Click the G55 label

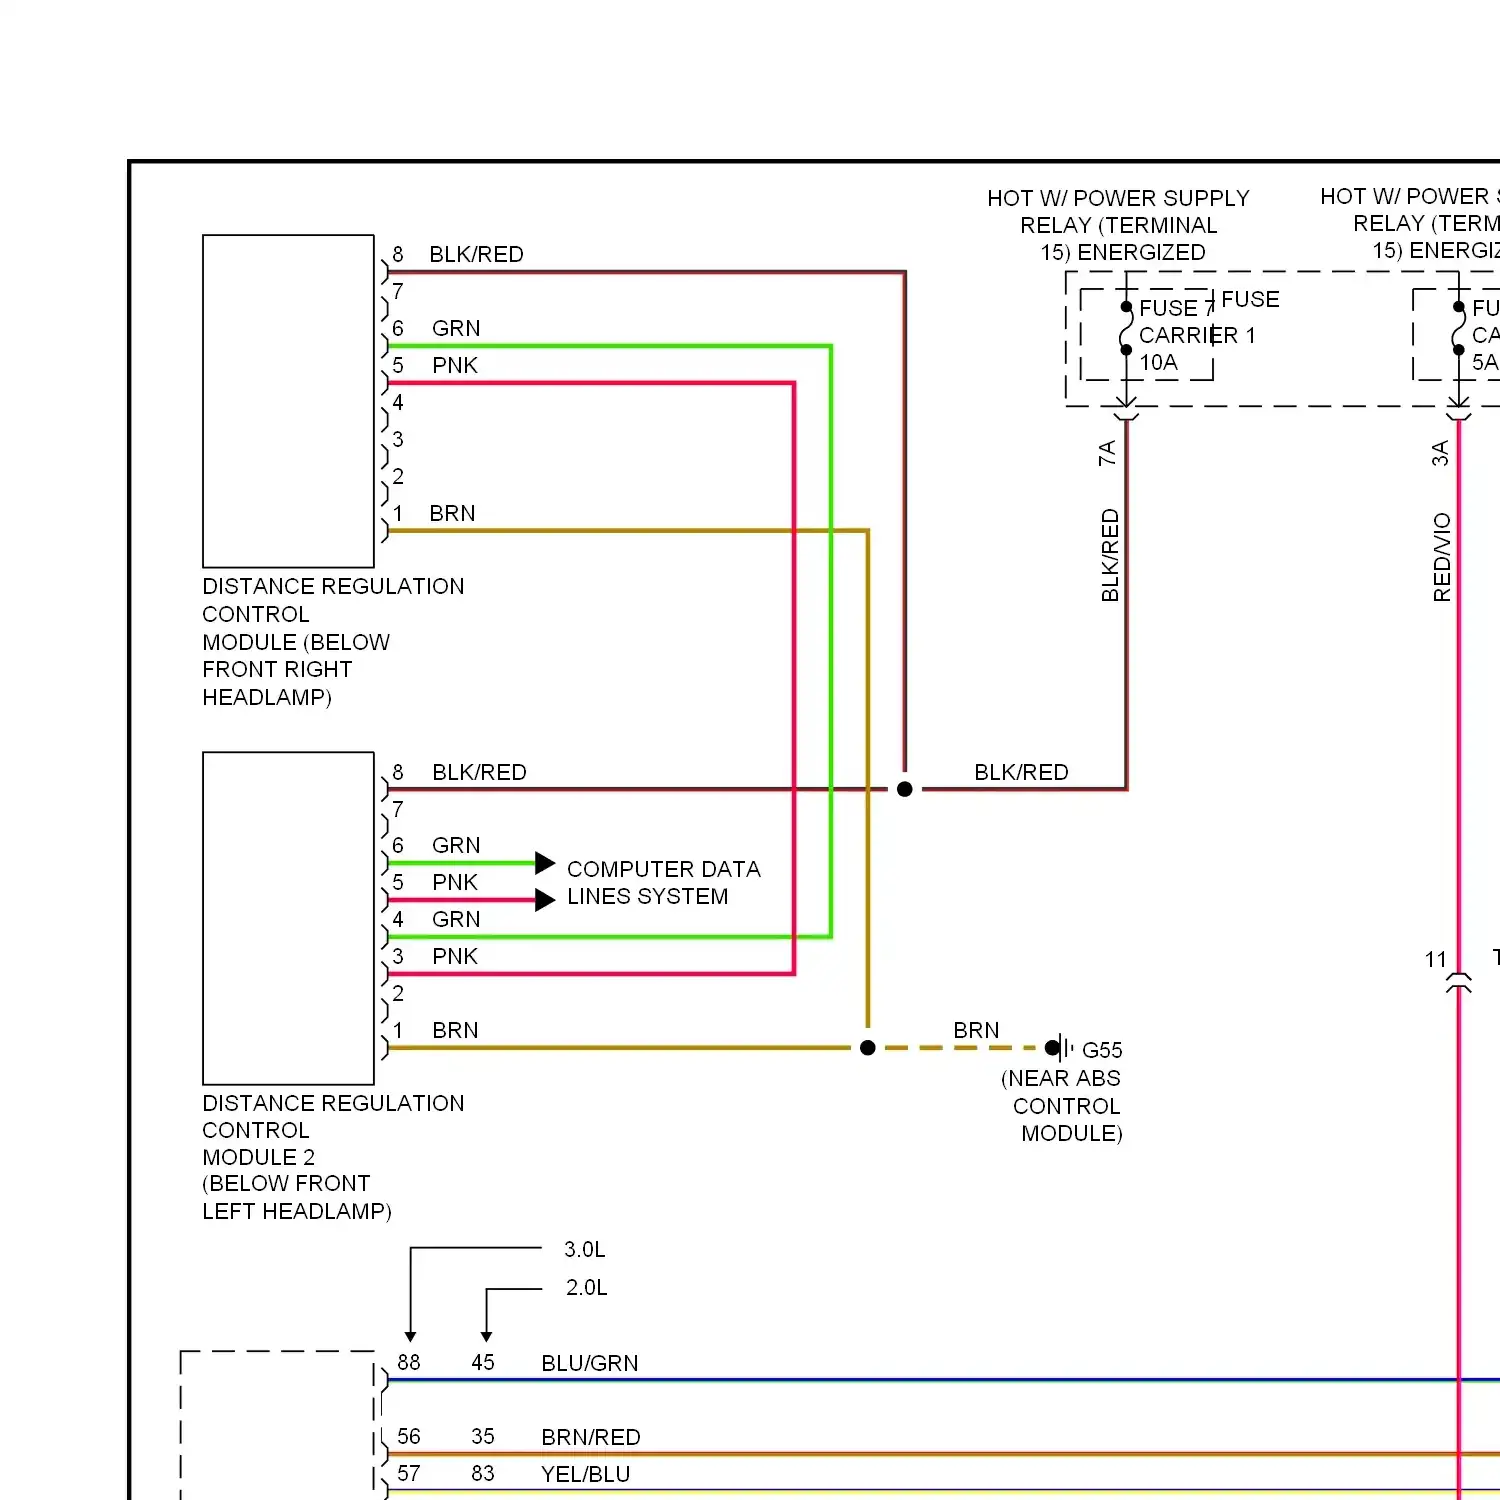(1102, 1051)
